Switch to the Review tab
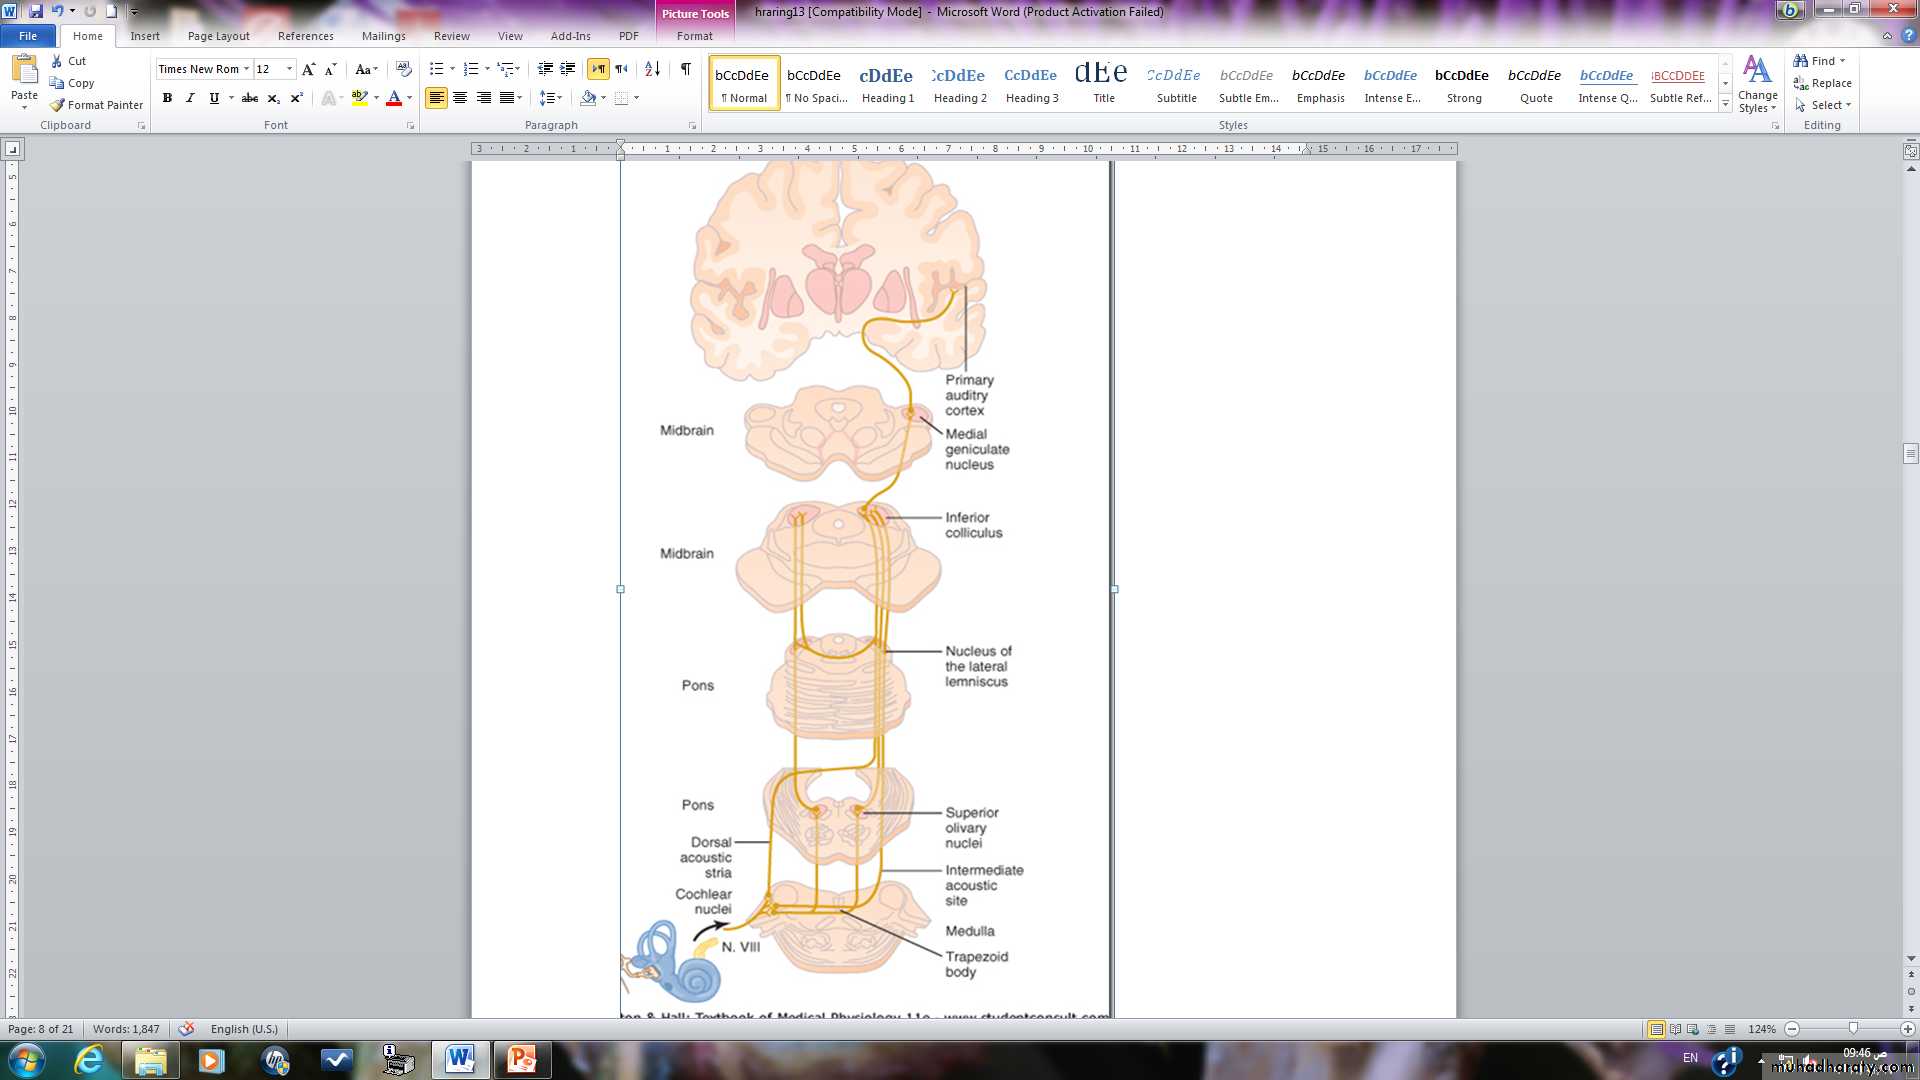Image resolution: width=1920 pixels, height=1080 pixels. tap(451, 36)
